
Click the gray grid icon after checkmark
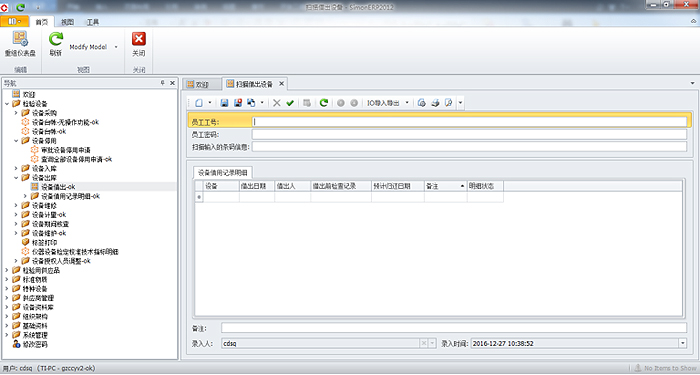tap(307, 103)
